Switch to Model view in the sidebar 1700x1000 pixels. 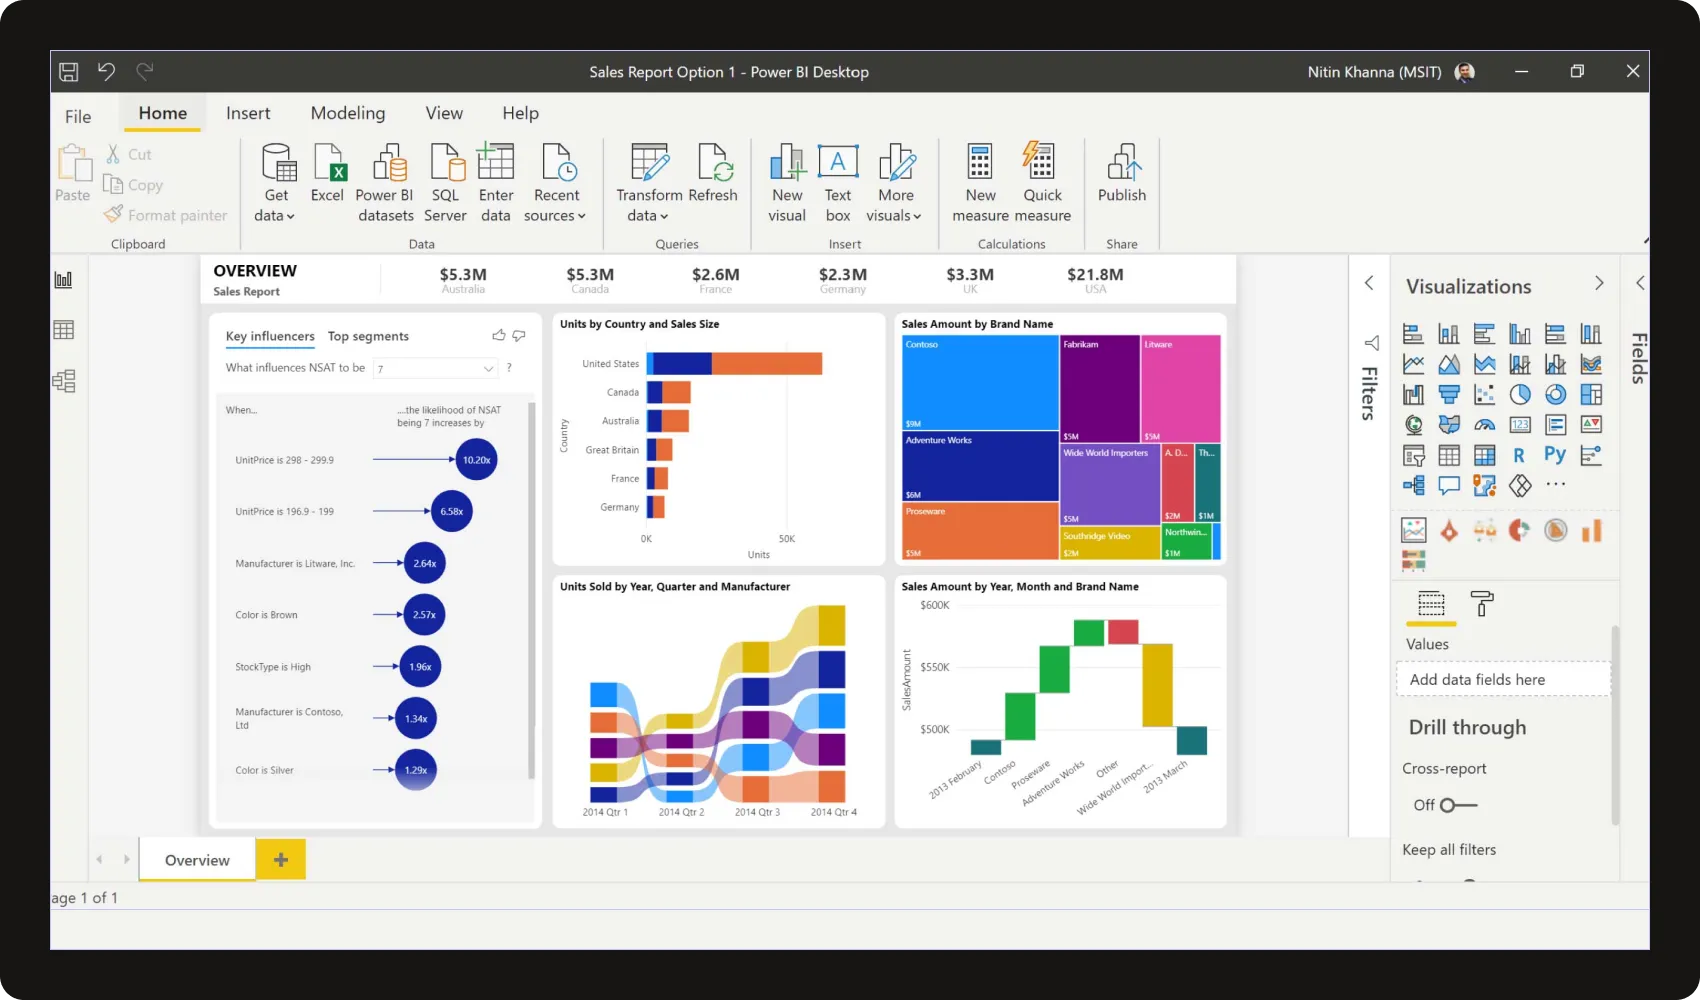[64, 380]
